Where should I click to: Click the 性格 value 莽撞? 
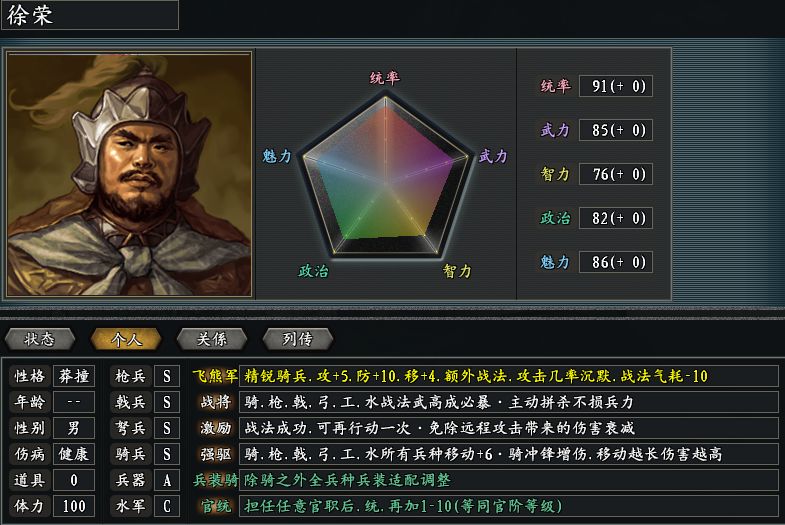point(73,377)
